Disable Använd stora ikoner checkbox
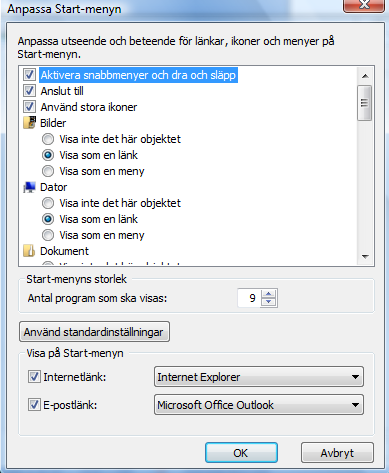389x473 pixels. [x=29, y=107]
